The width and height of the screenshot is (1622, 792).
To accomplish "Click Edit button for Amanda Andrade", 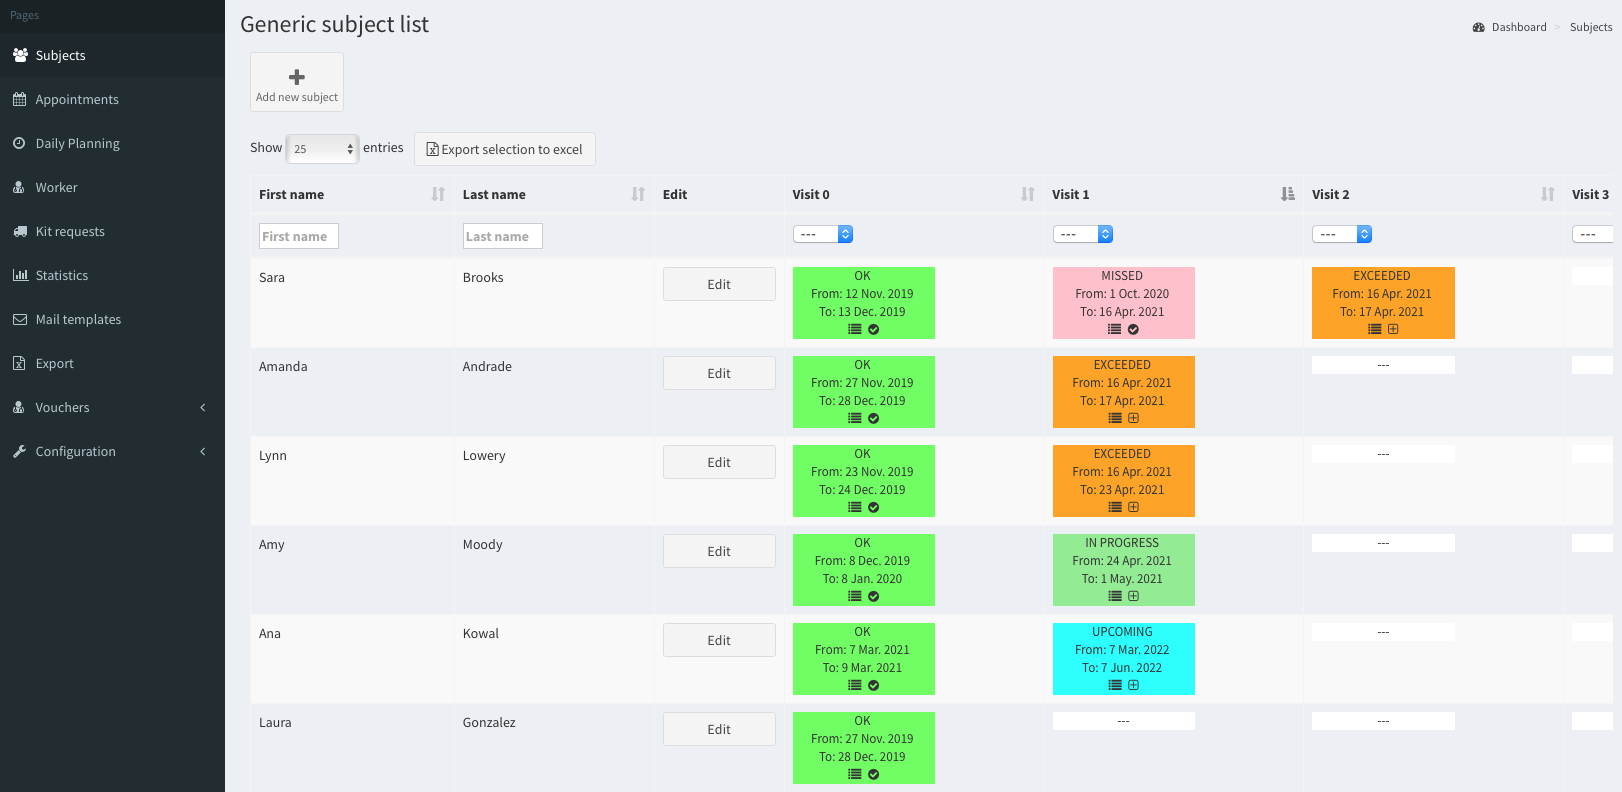I will 719,373.
